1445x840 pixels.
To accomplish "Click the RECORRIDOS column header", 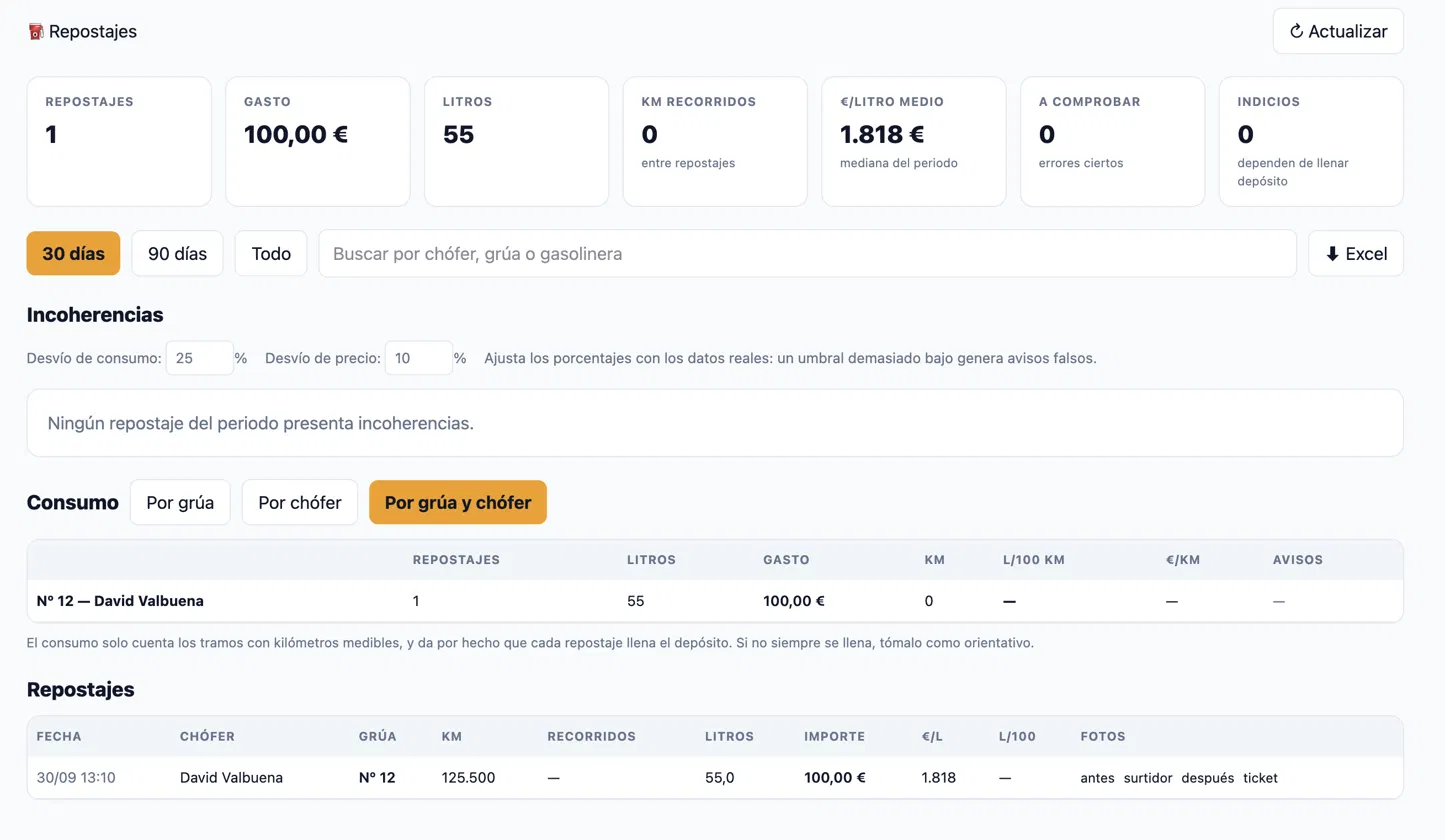I will [592, 736].
